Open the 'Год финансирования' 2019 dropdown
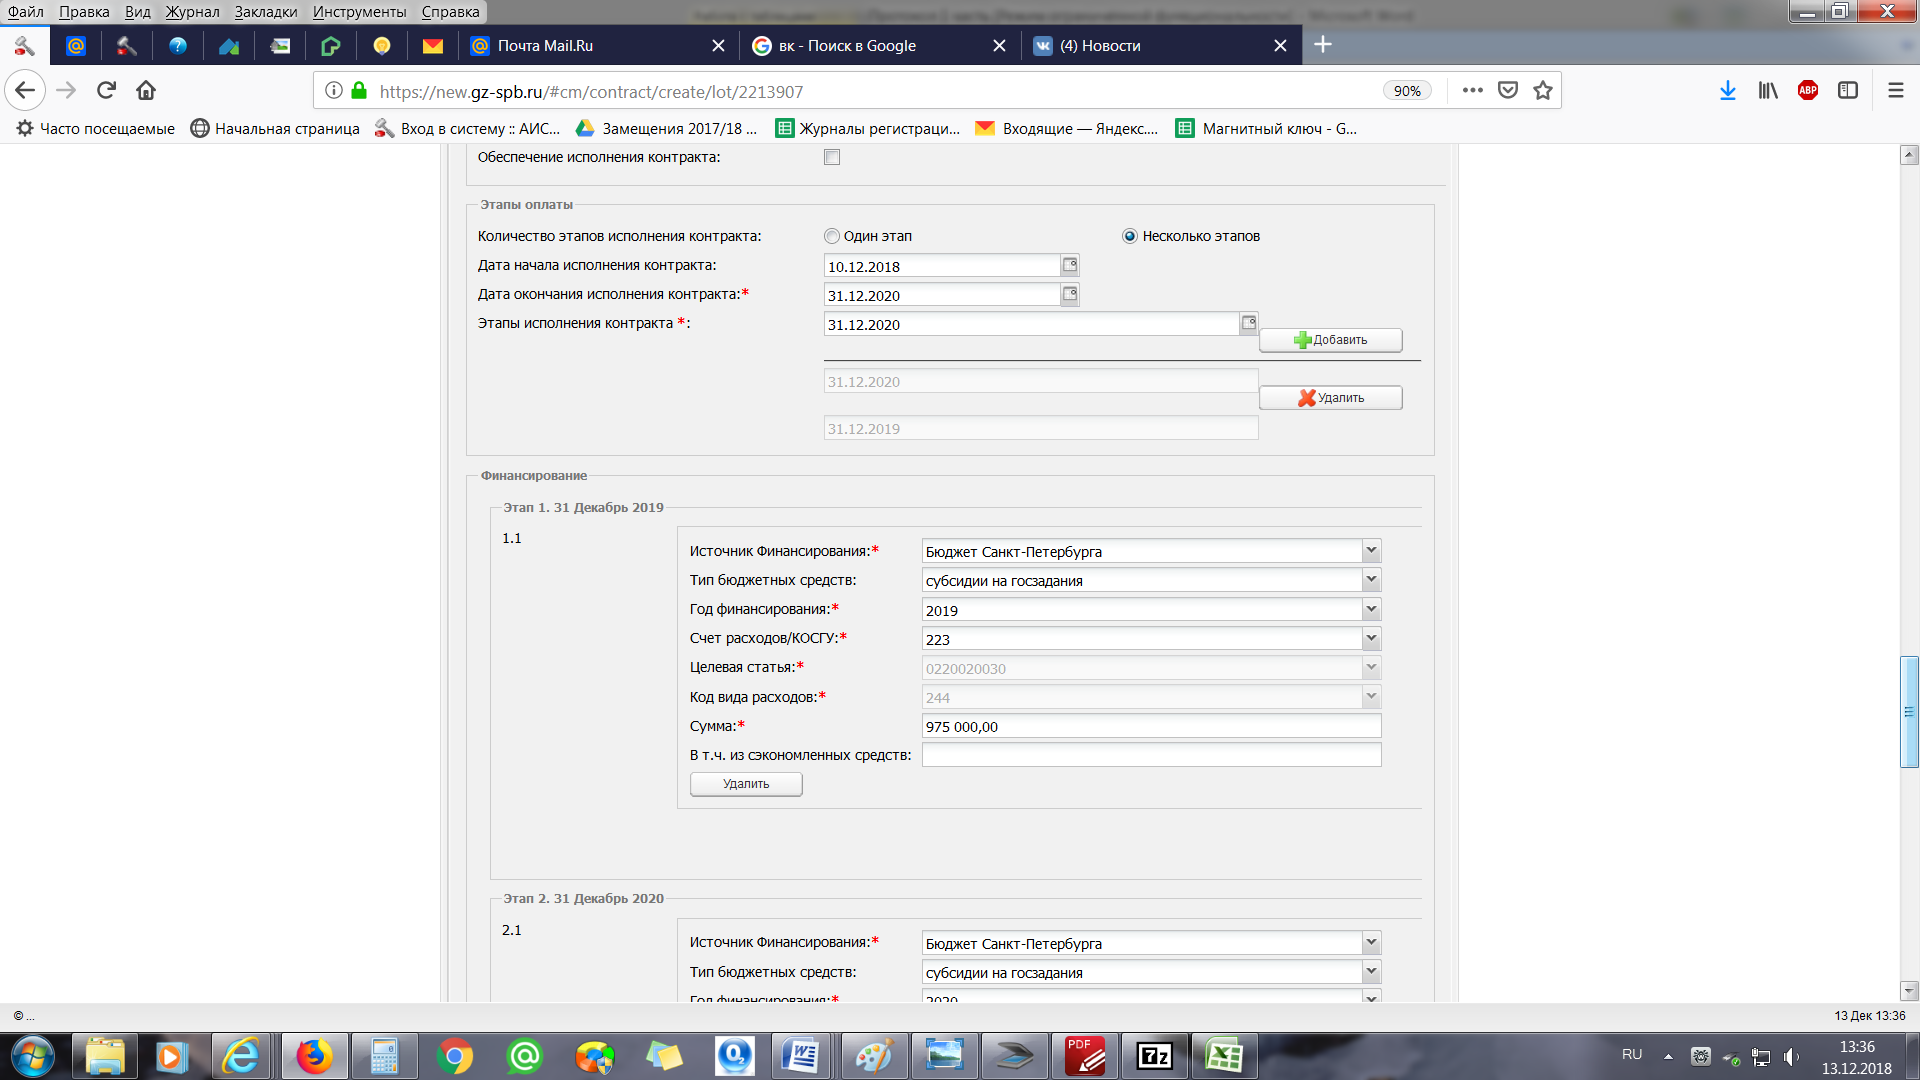Screen dimensions: 1920x1080 (x=1371, y=609)
